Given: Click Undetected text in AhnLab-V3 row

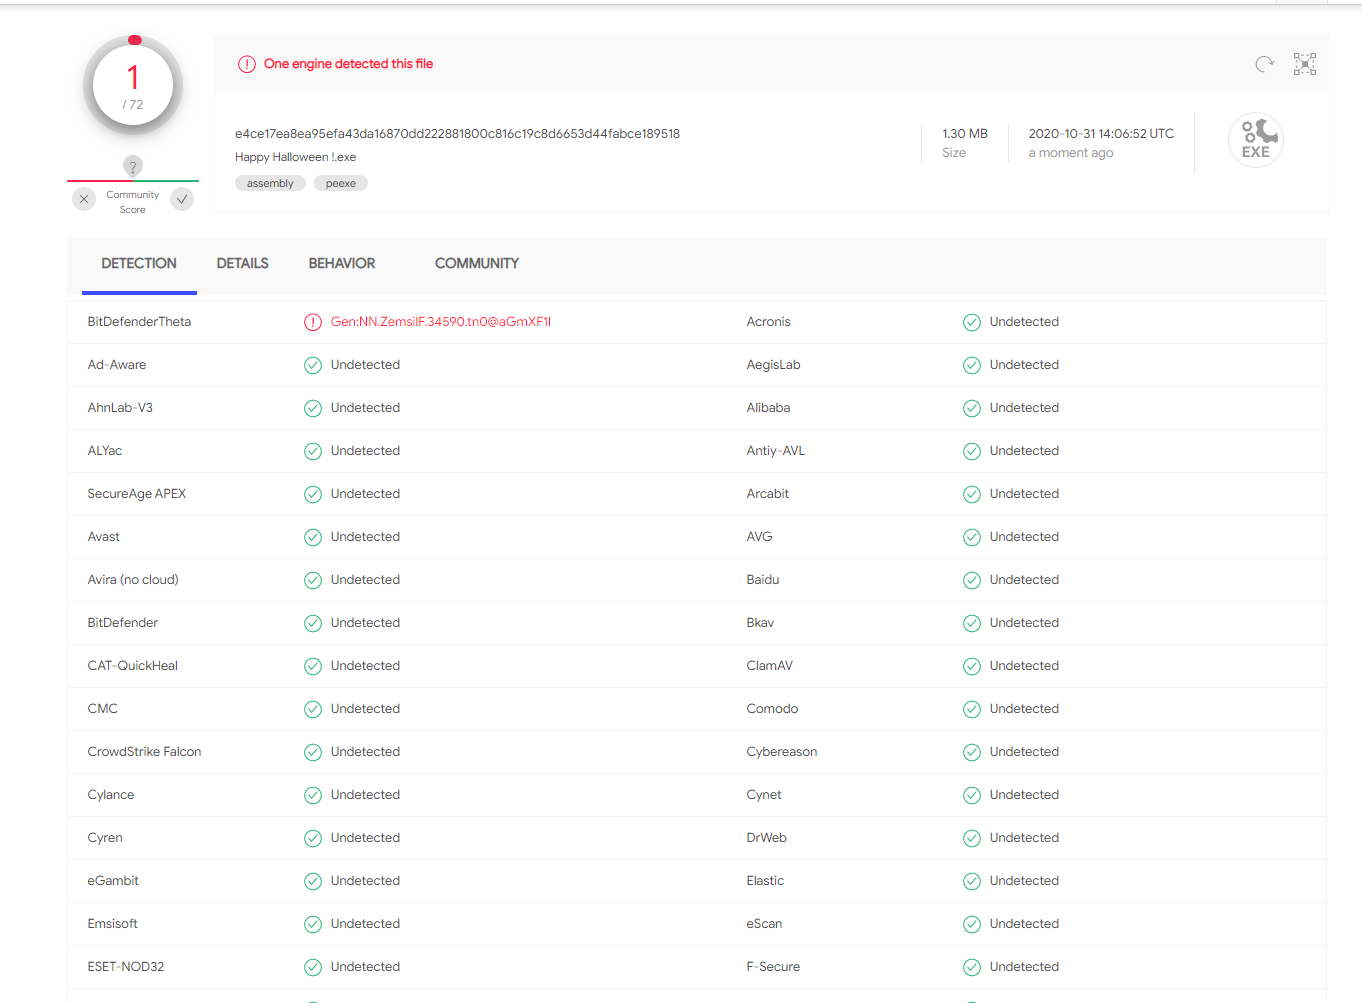Looking at the screenshot, I should coord(365,408).
